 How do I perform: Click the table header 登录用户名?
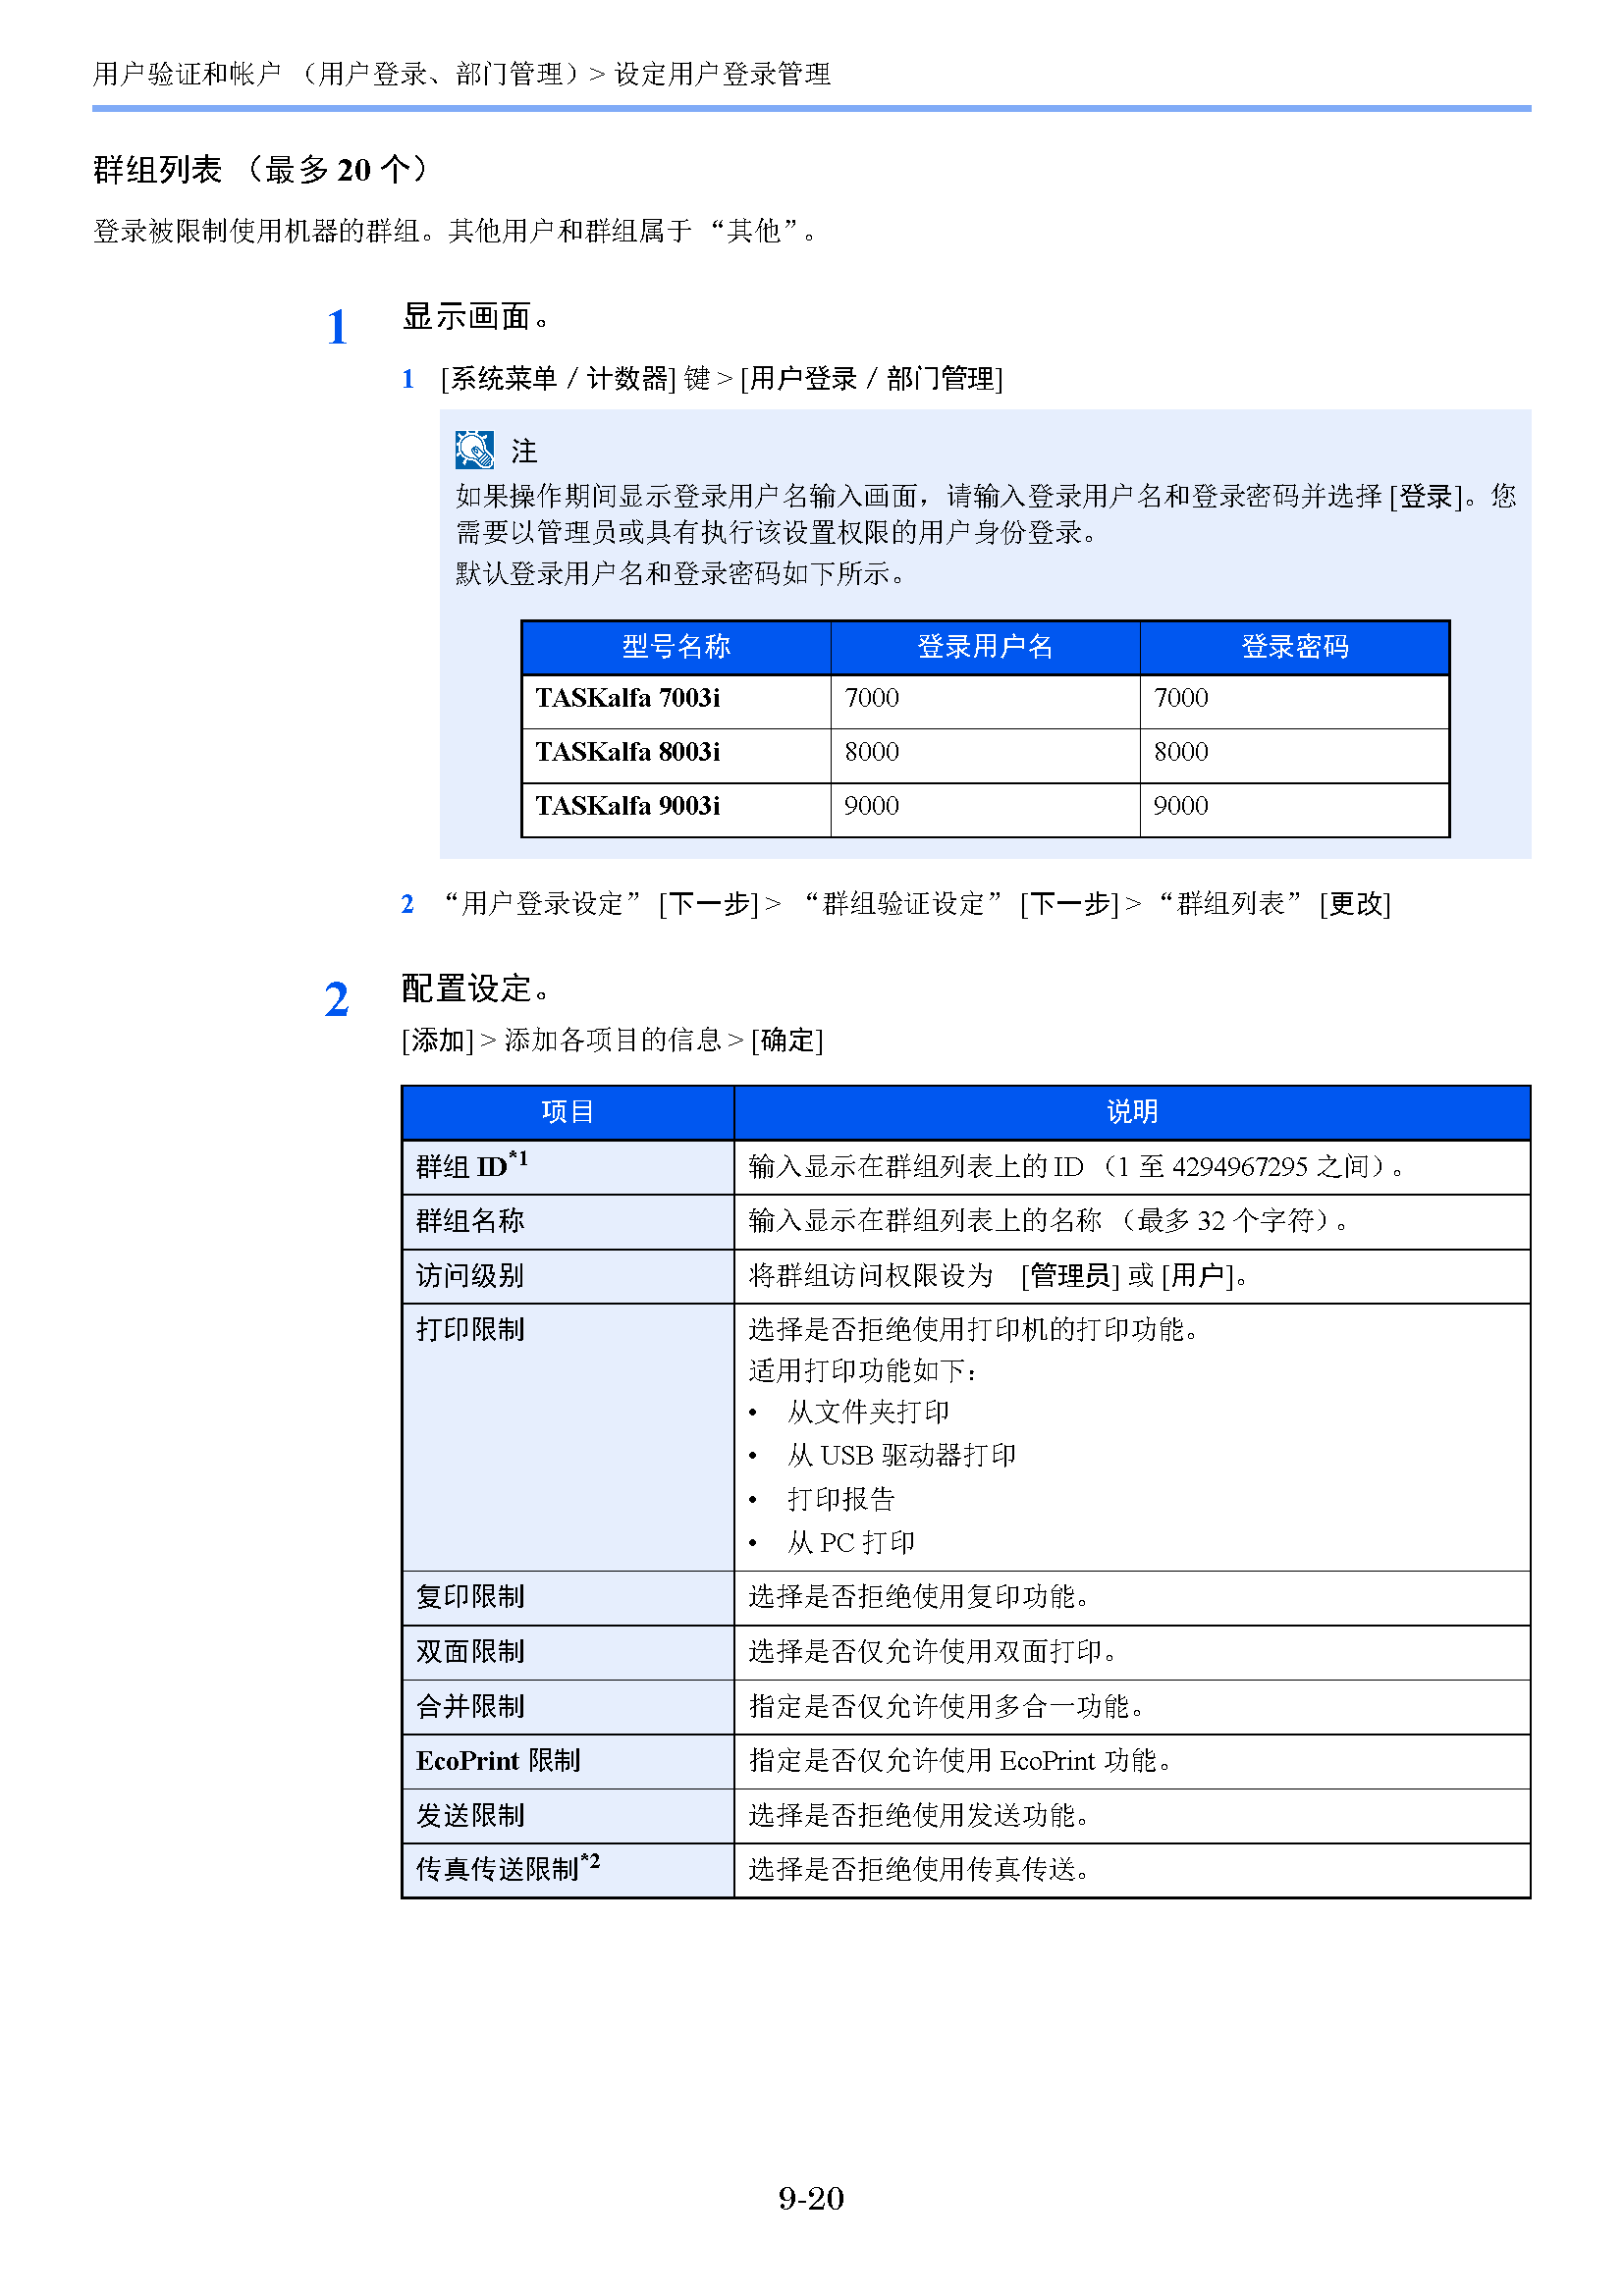click(x=985, y=647)
